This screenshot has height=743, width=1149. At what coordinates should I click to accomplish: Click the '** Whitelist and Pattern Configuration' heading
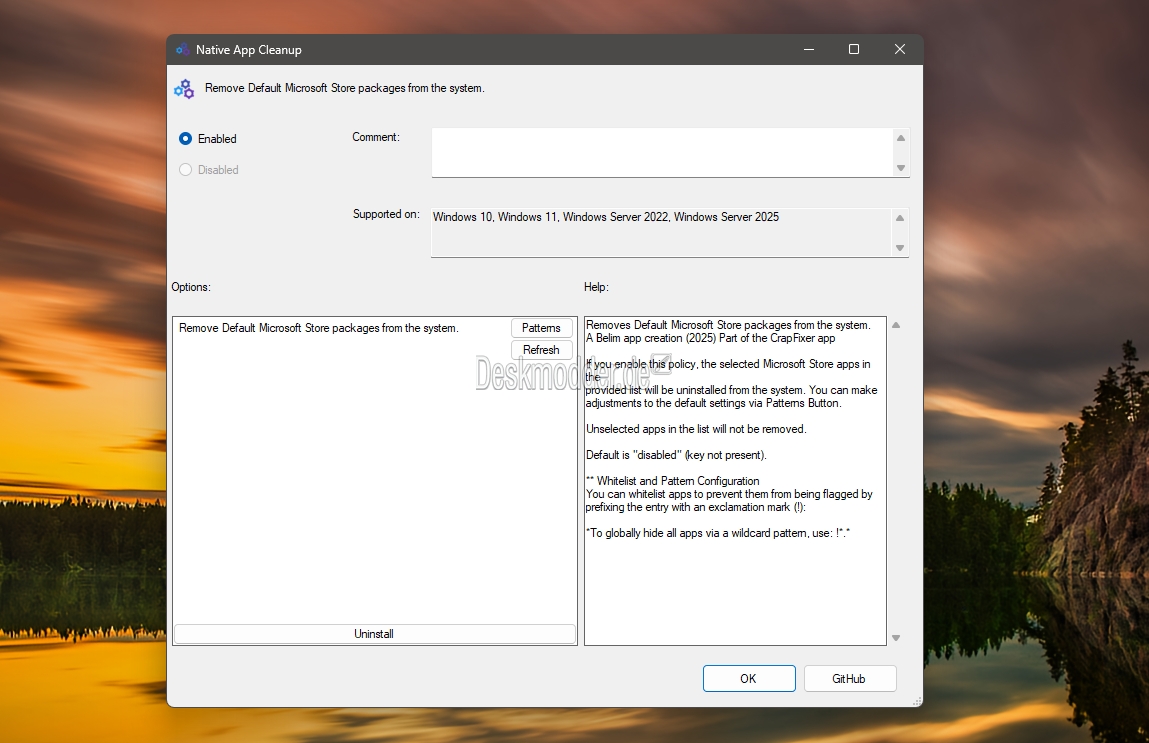coord(673,481)
